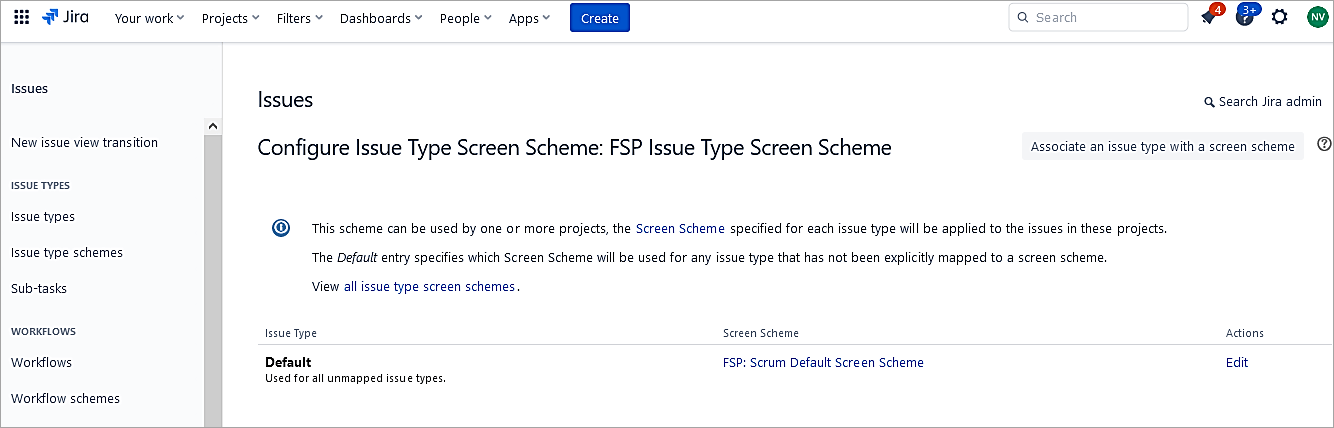Open FSP: Scrum Default Screen Scheme link
Viewport: 1334px width, 428px height.
[823, 363]
